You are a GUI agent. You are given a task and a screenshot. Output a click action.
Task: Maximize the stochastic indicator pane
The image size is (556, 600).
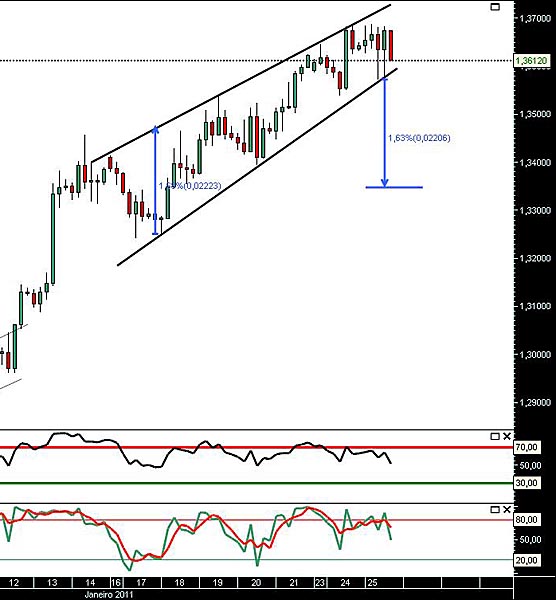495,510
